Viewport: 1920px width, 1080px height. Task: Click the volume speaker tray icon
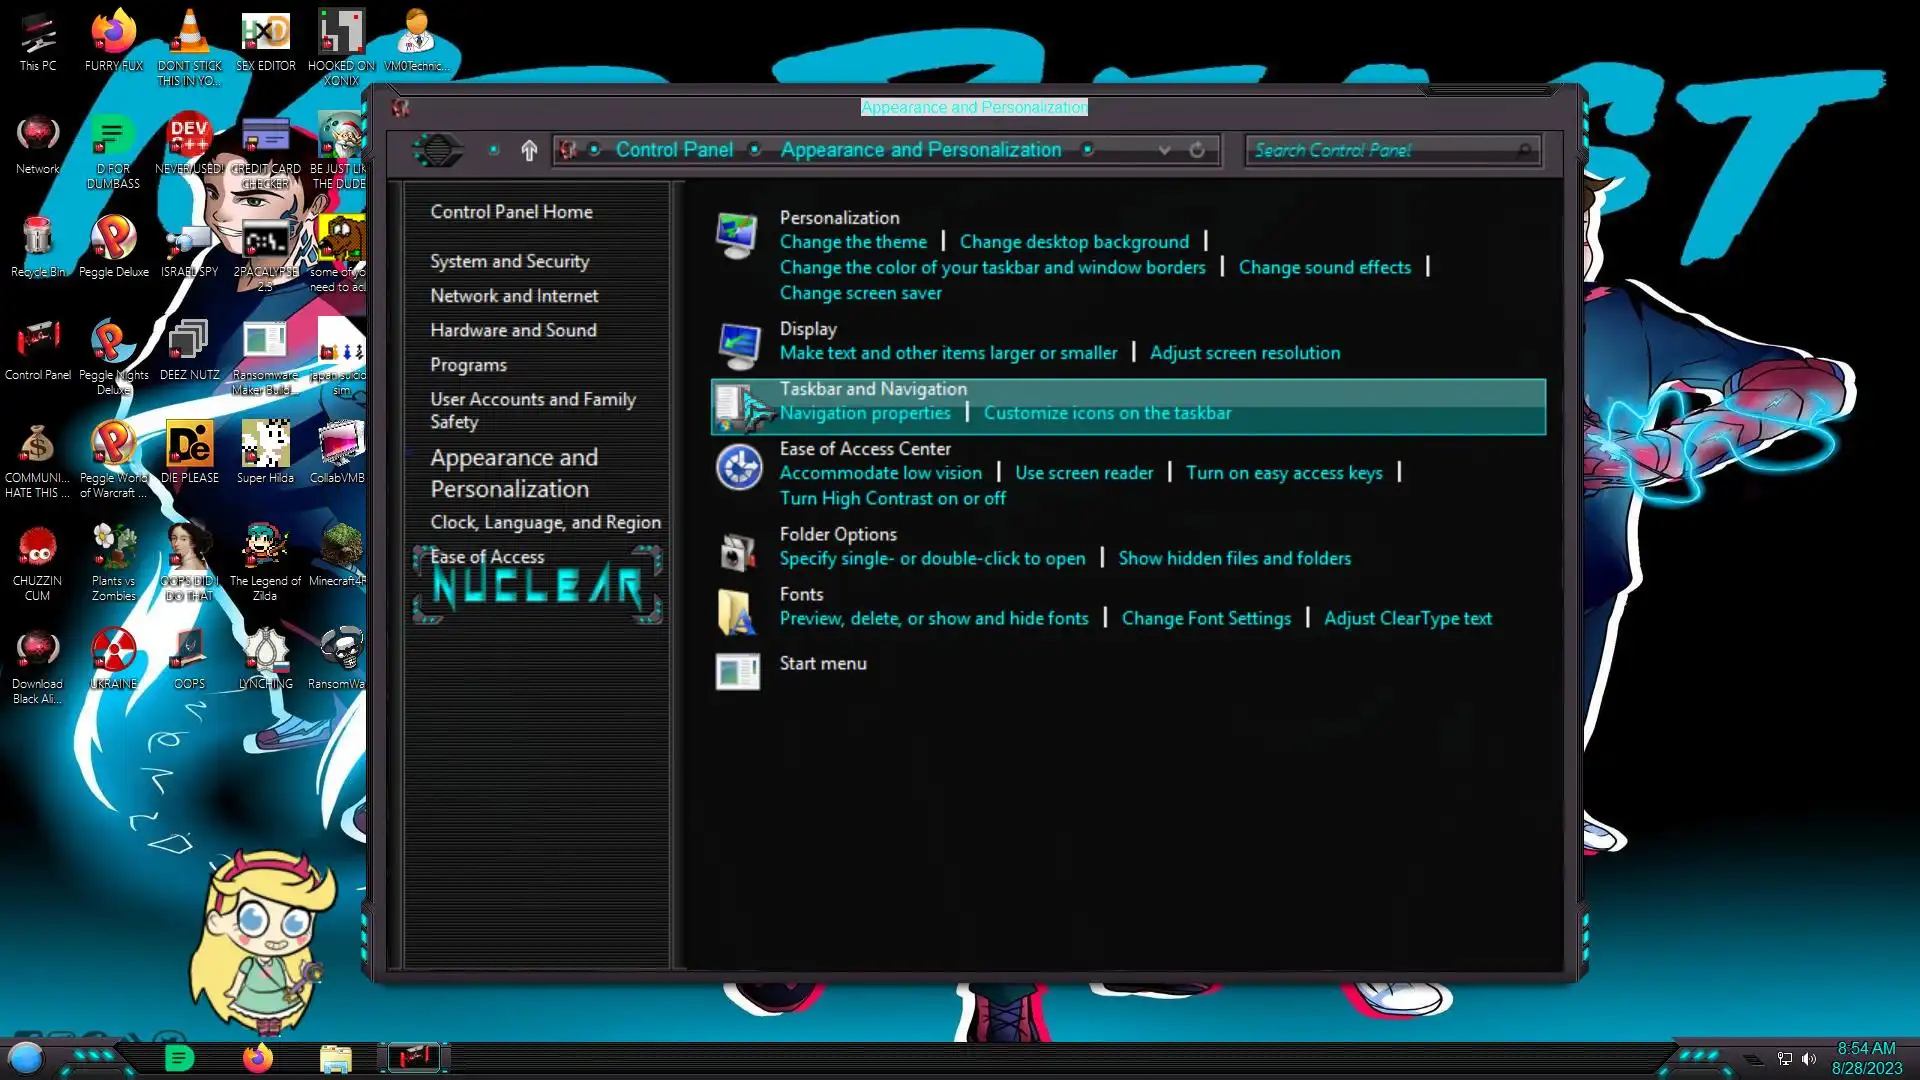pos(1809,1059)
